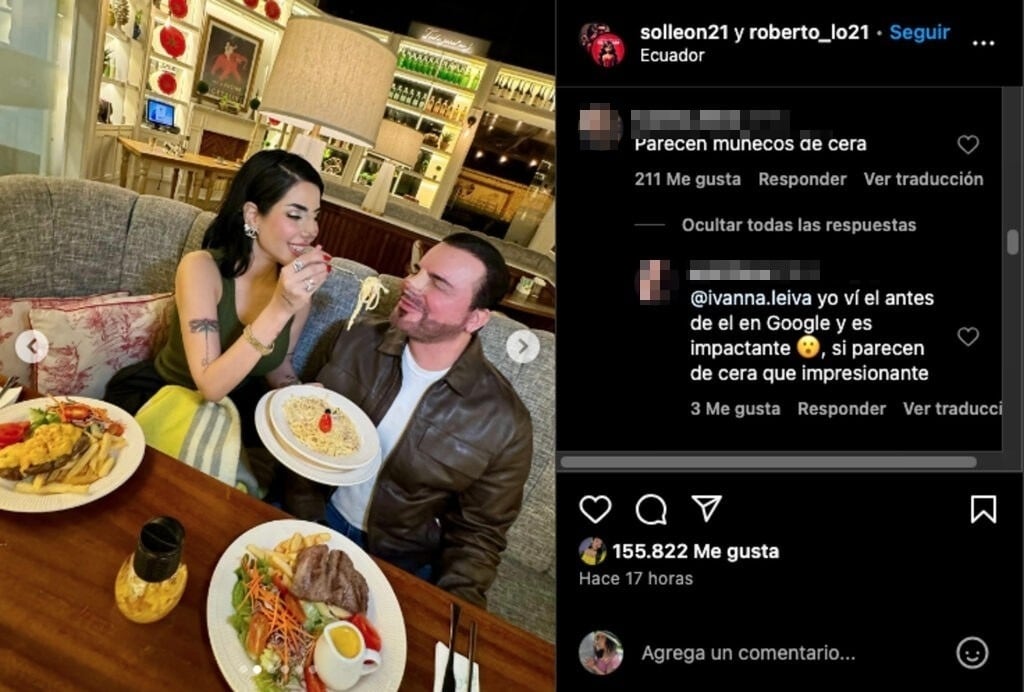Viewport: 1024px width, 692px height.
Task: Share the post via paper plane icon
Action: pos(707,508)
